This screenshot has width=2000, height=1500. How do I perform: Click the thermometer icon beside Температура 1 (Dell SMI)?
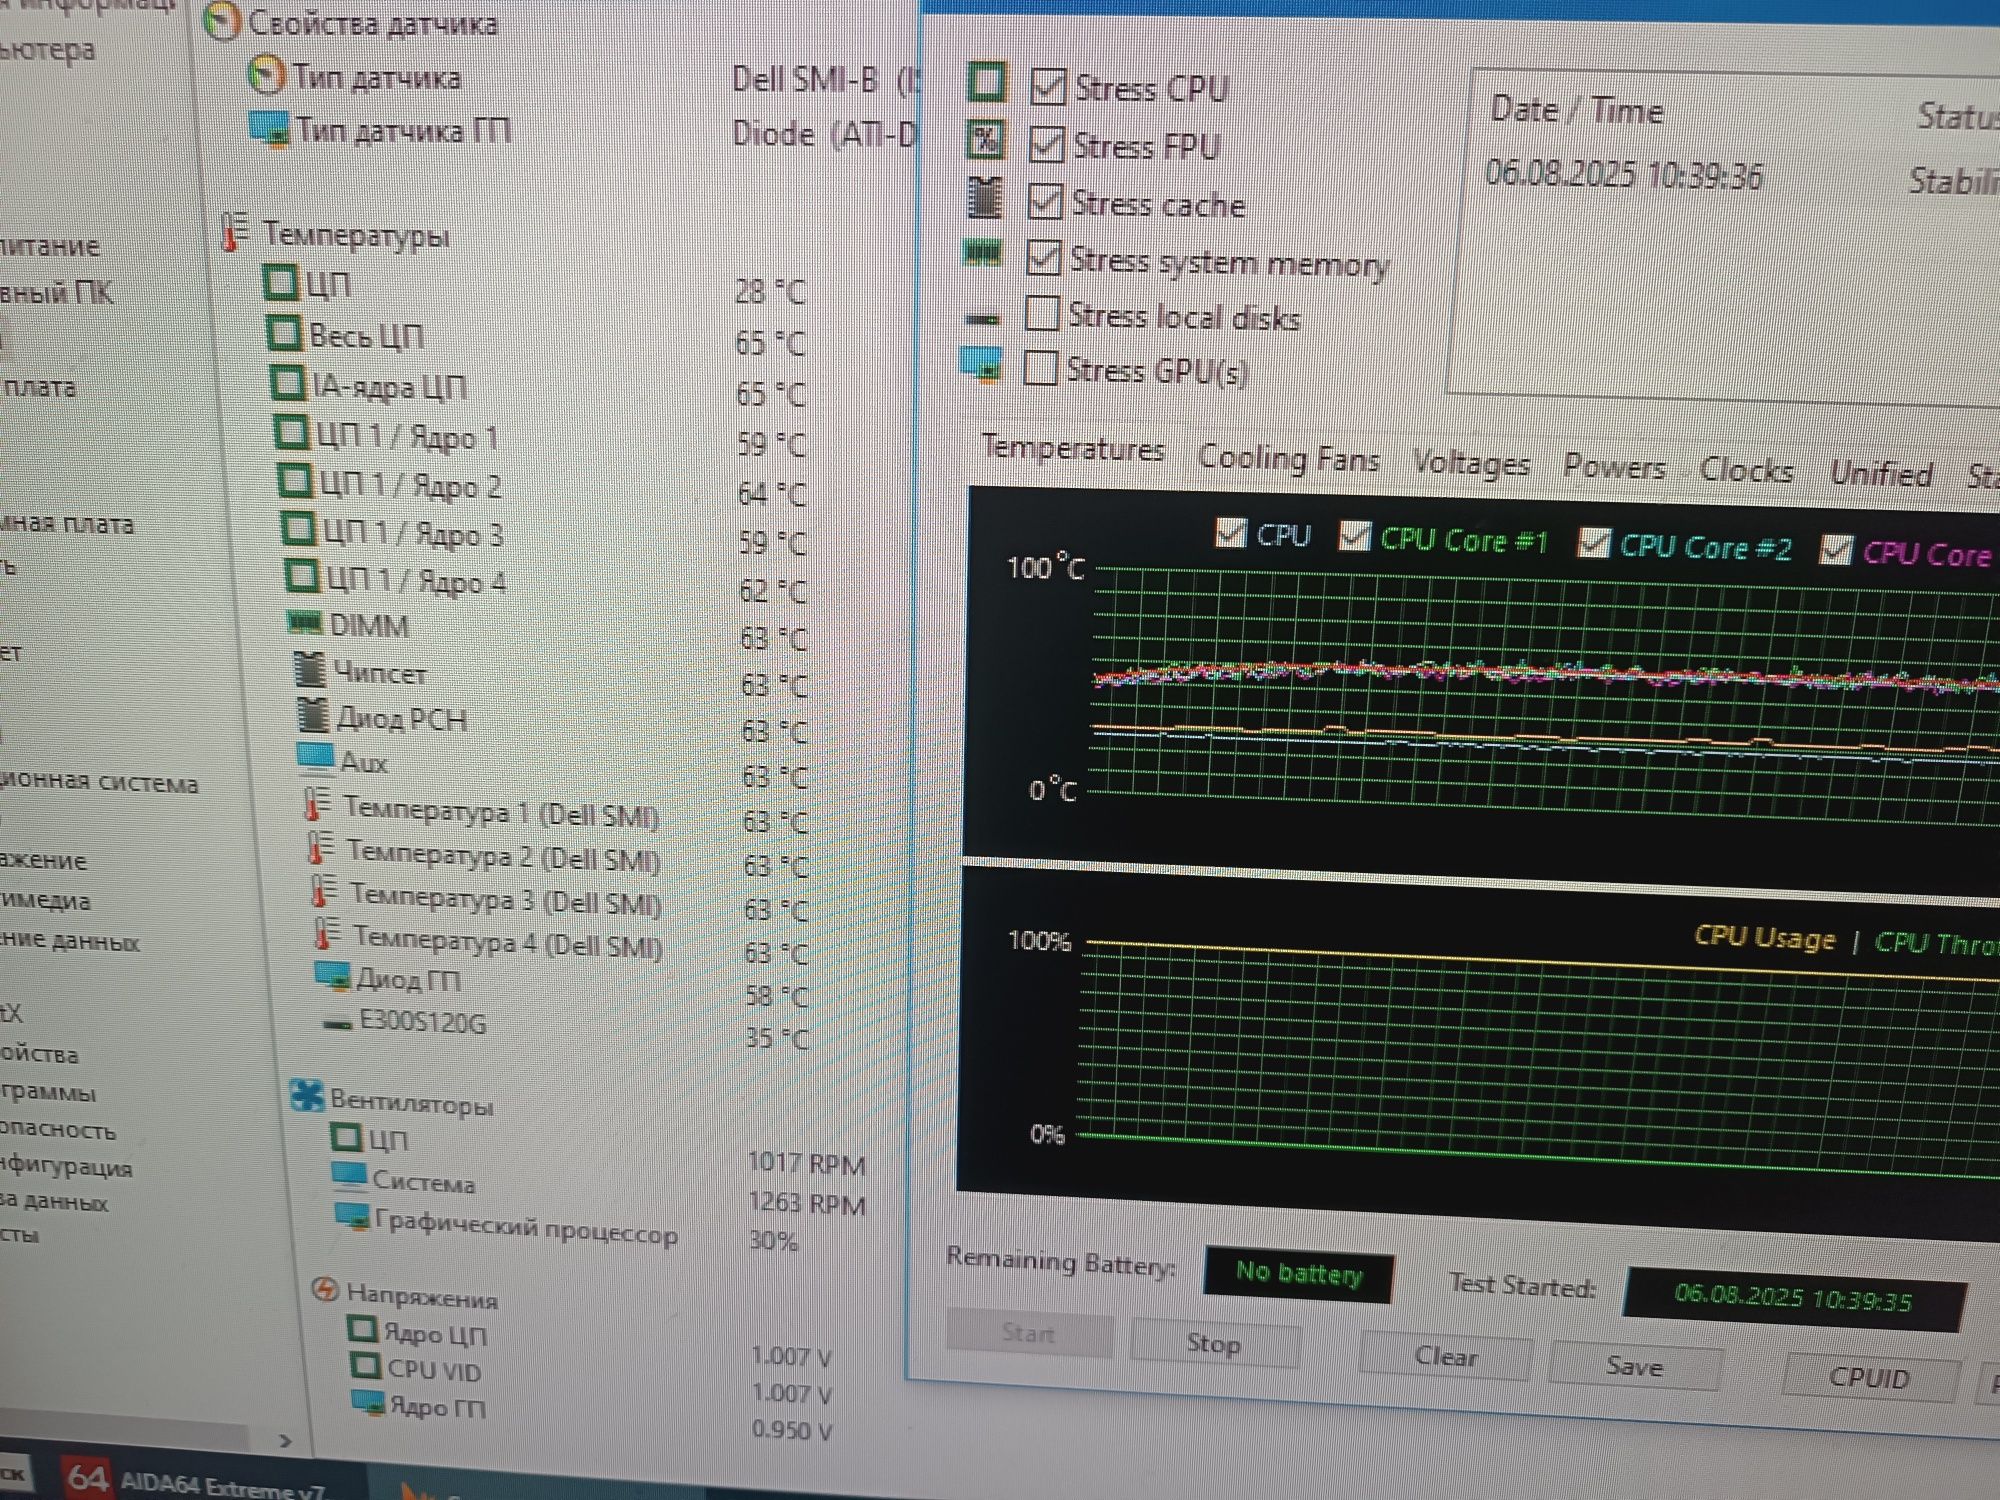point(317,803)
